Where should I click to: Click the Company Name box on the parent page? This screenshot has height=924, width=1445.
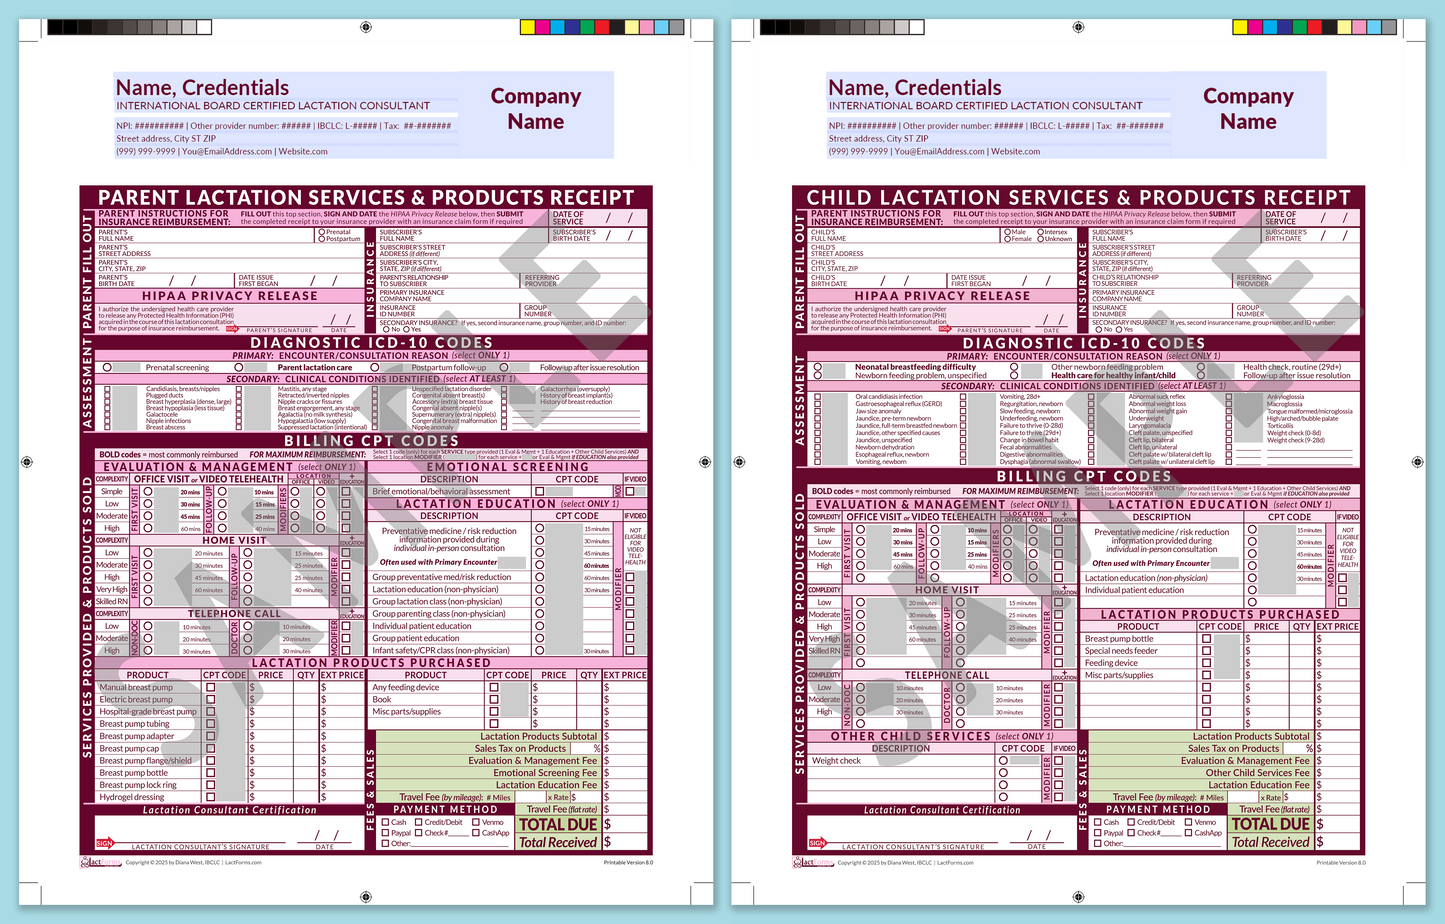tap(536, 108)
